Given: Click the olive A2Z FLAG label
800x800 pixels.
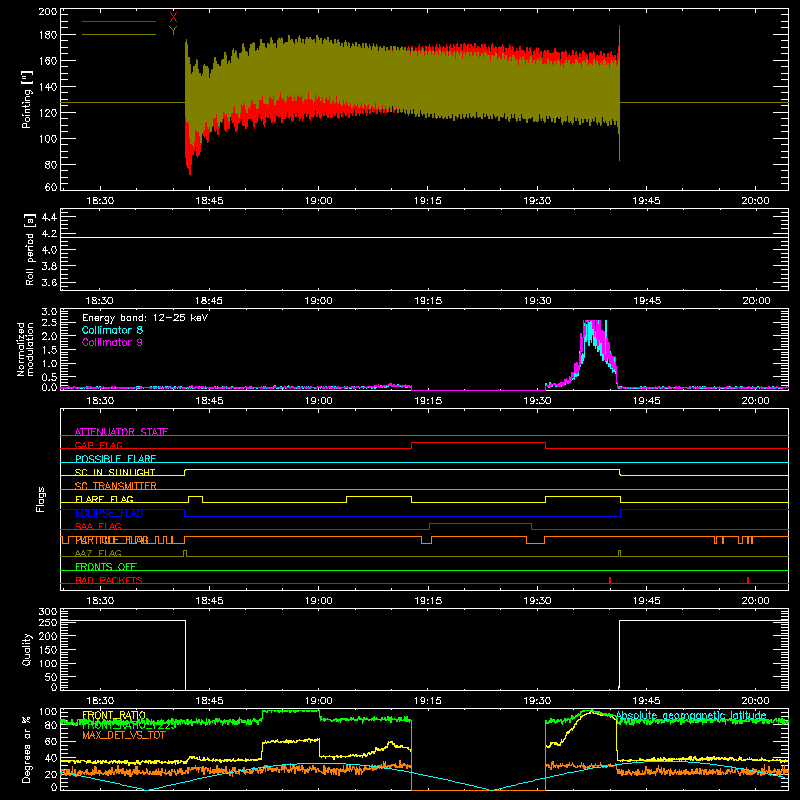Looking at the screenshot, I should [x=98, y=553].
